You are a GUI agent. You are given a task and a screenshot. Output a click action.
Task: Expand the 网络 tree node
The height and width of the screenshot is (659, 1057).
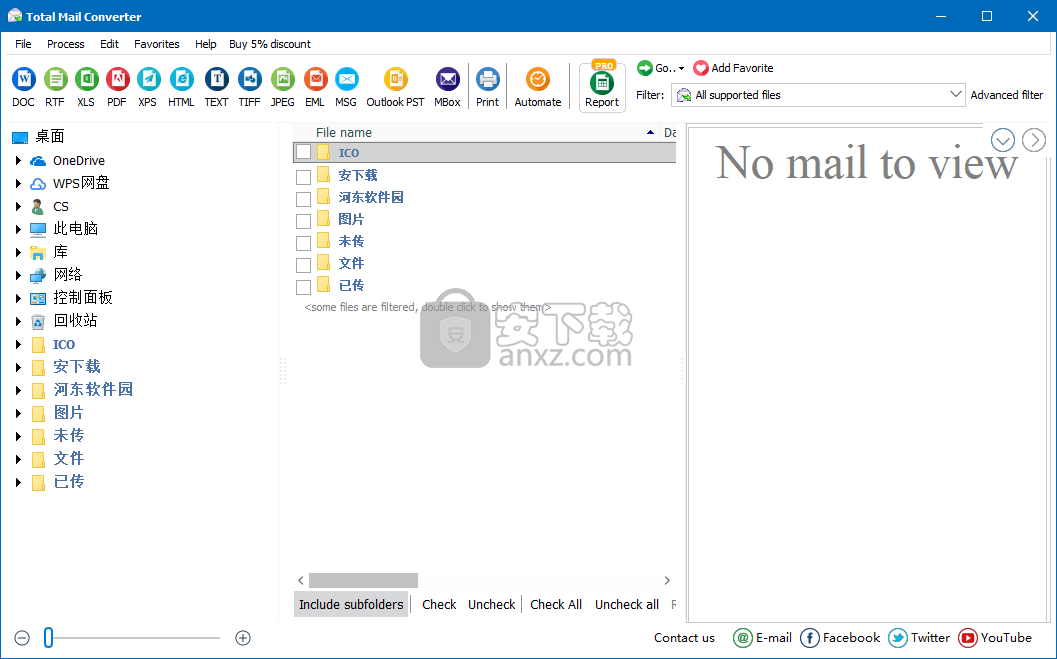[18, 275]
